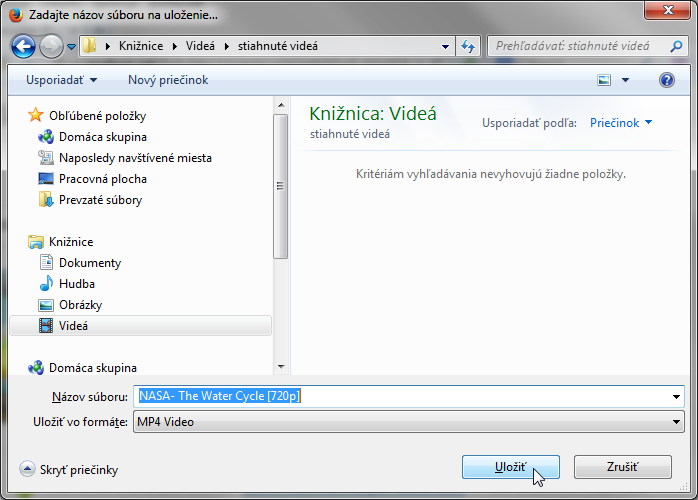The image size is (698, 500).
Task: Click the Knižnice libraries icon
Action: tap(36, 242)
